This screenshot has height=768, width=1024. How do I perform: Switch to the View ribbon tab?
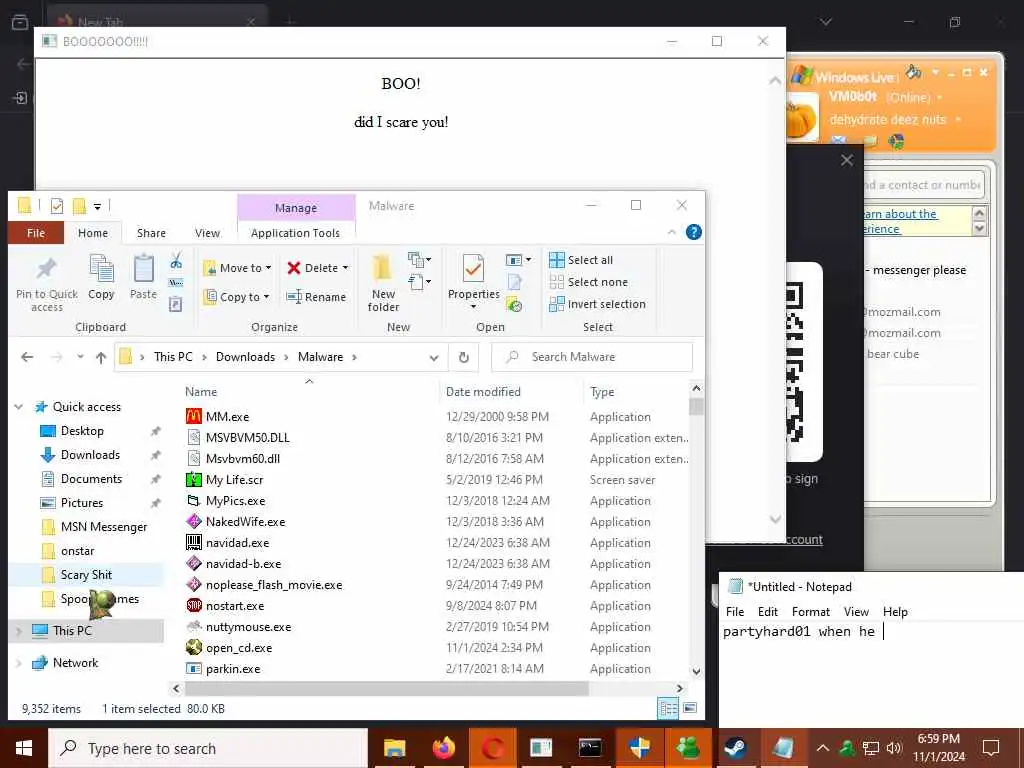[207, 233]
